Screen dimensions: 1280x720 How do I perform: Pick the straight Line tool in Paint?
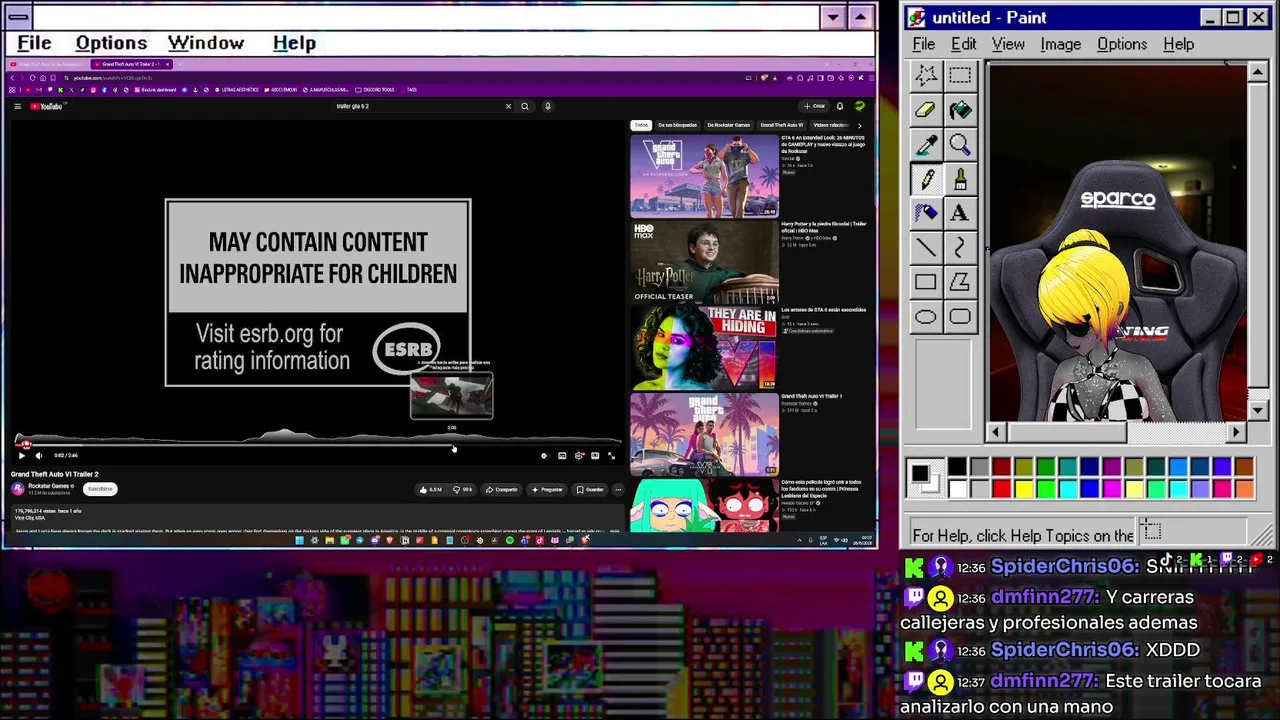tap(925, 248)
